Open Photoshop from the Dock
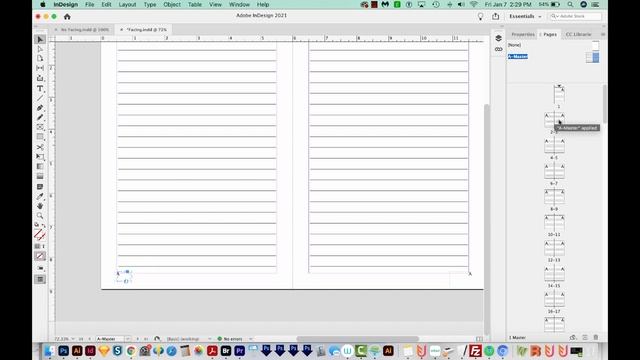 63,351
